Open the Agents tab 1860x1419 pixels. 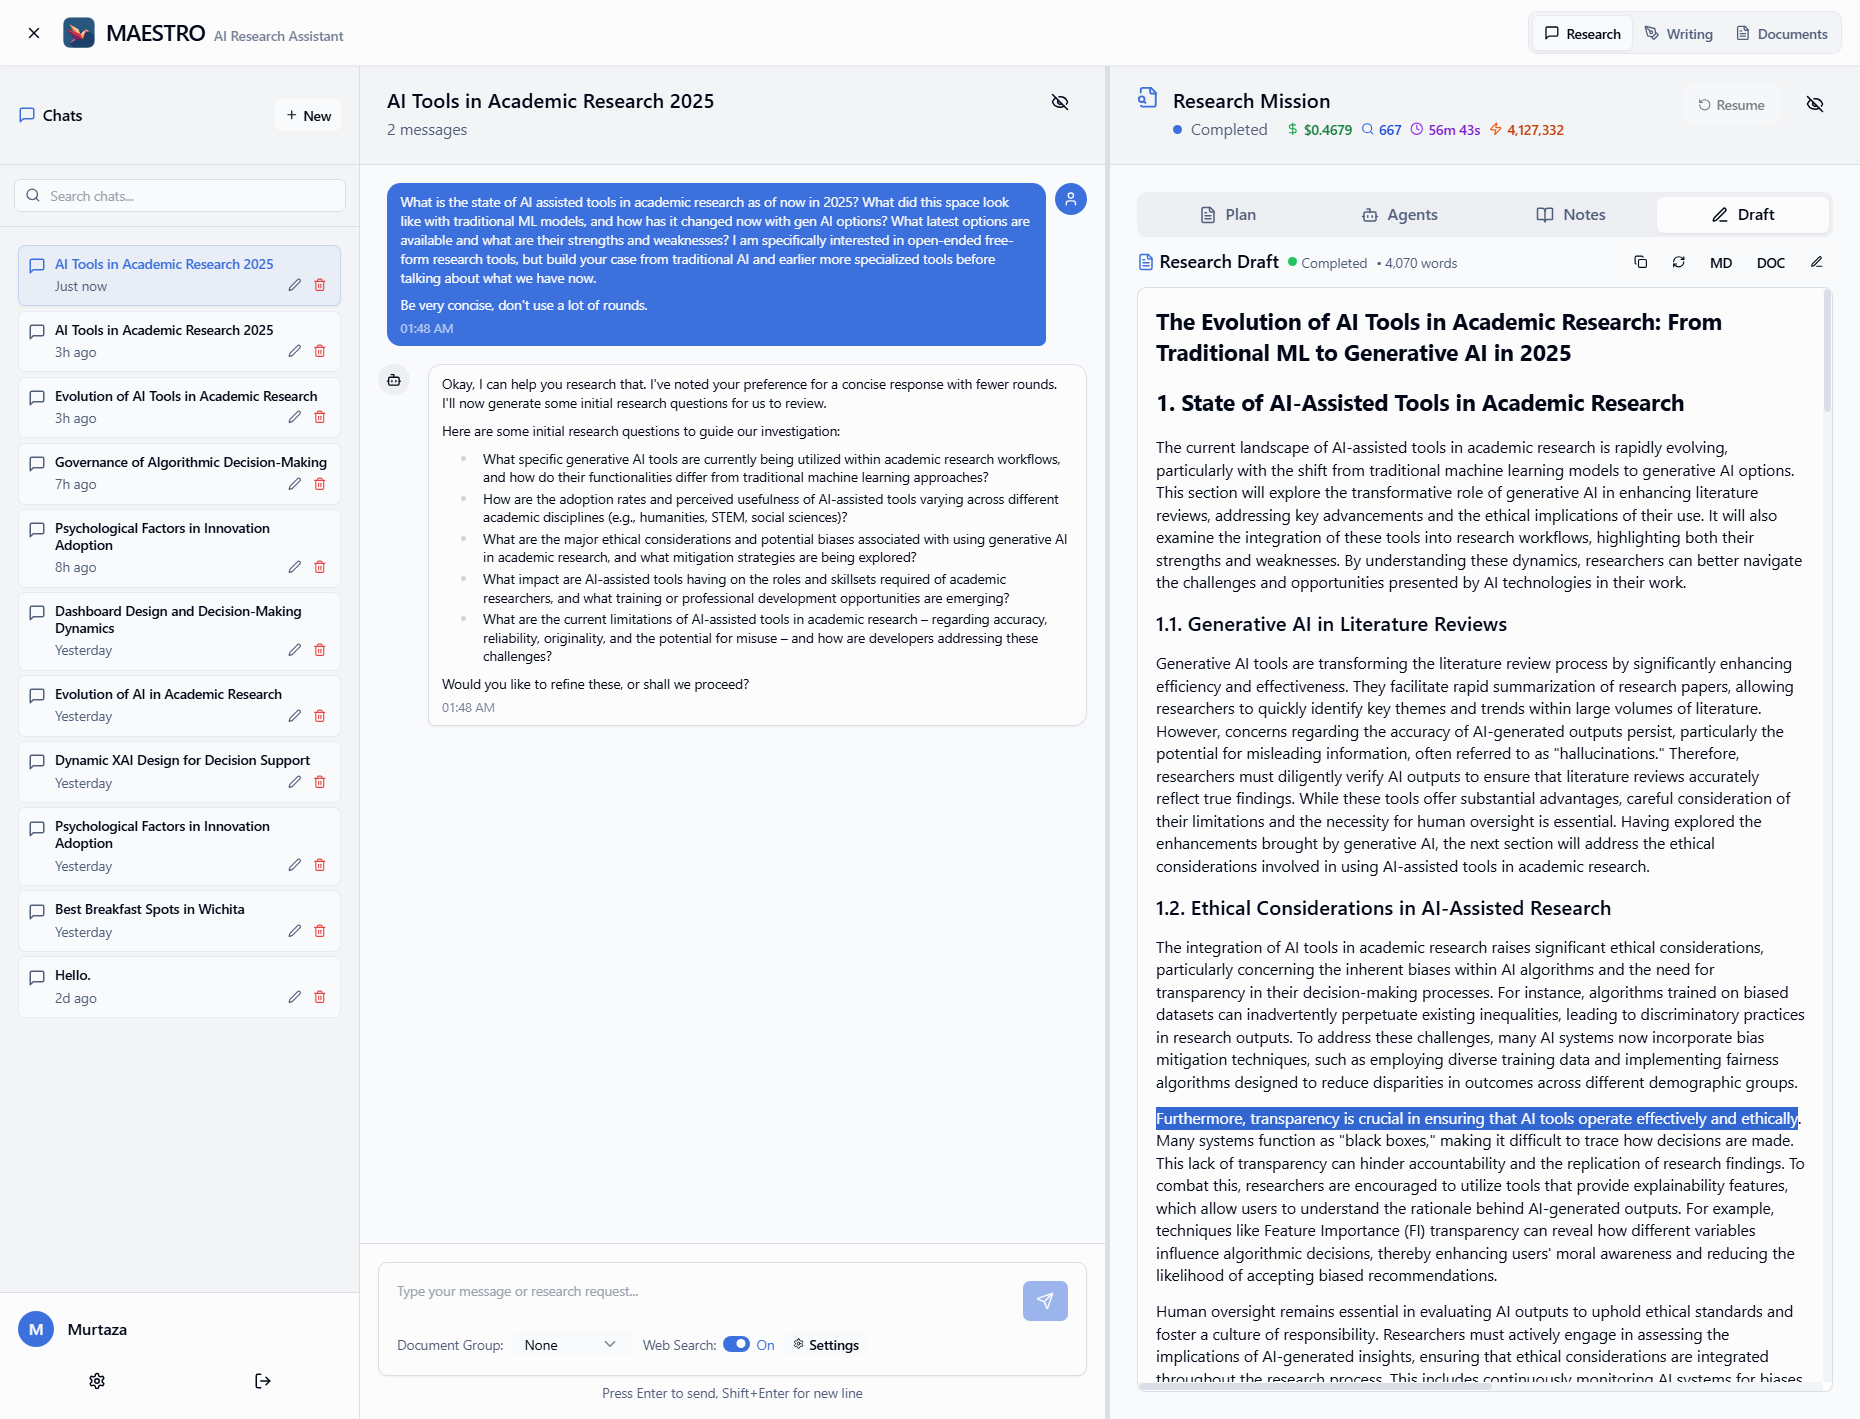click(1399, 215)
